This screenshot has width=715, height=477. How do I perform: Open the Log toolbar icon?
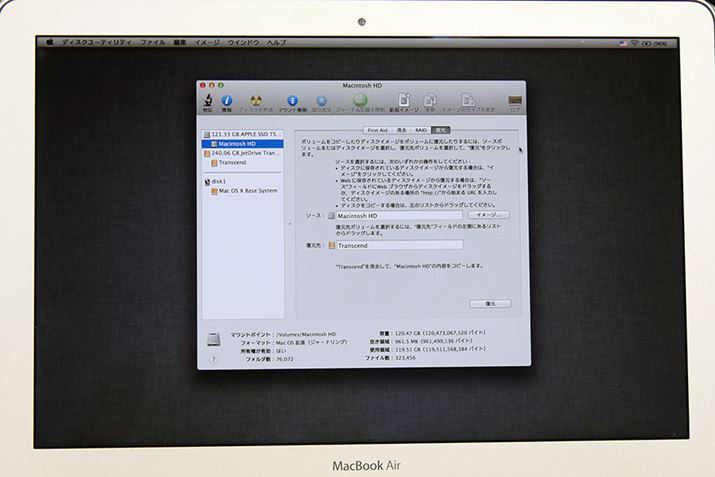[514, 101]
